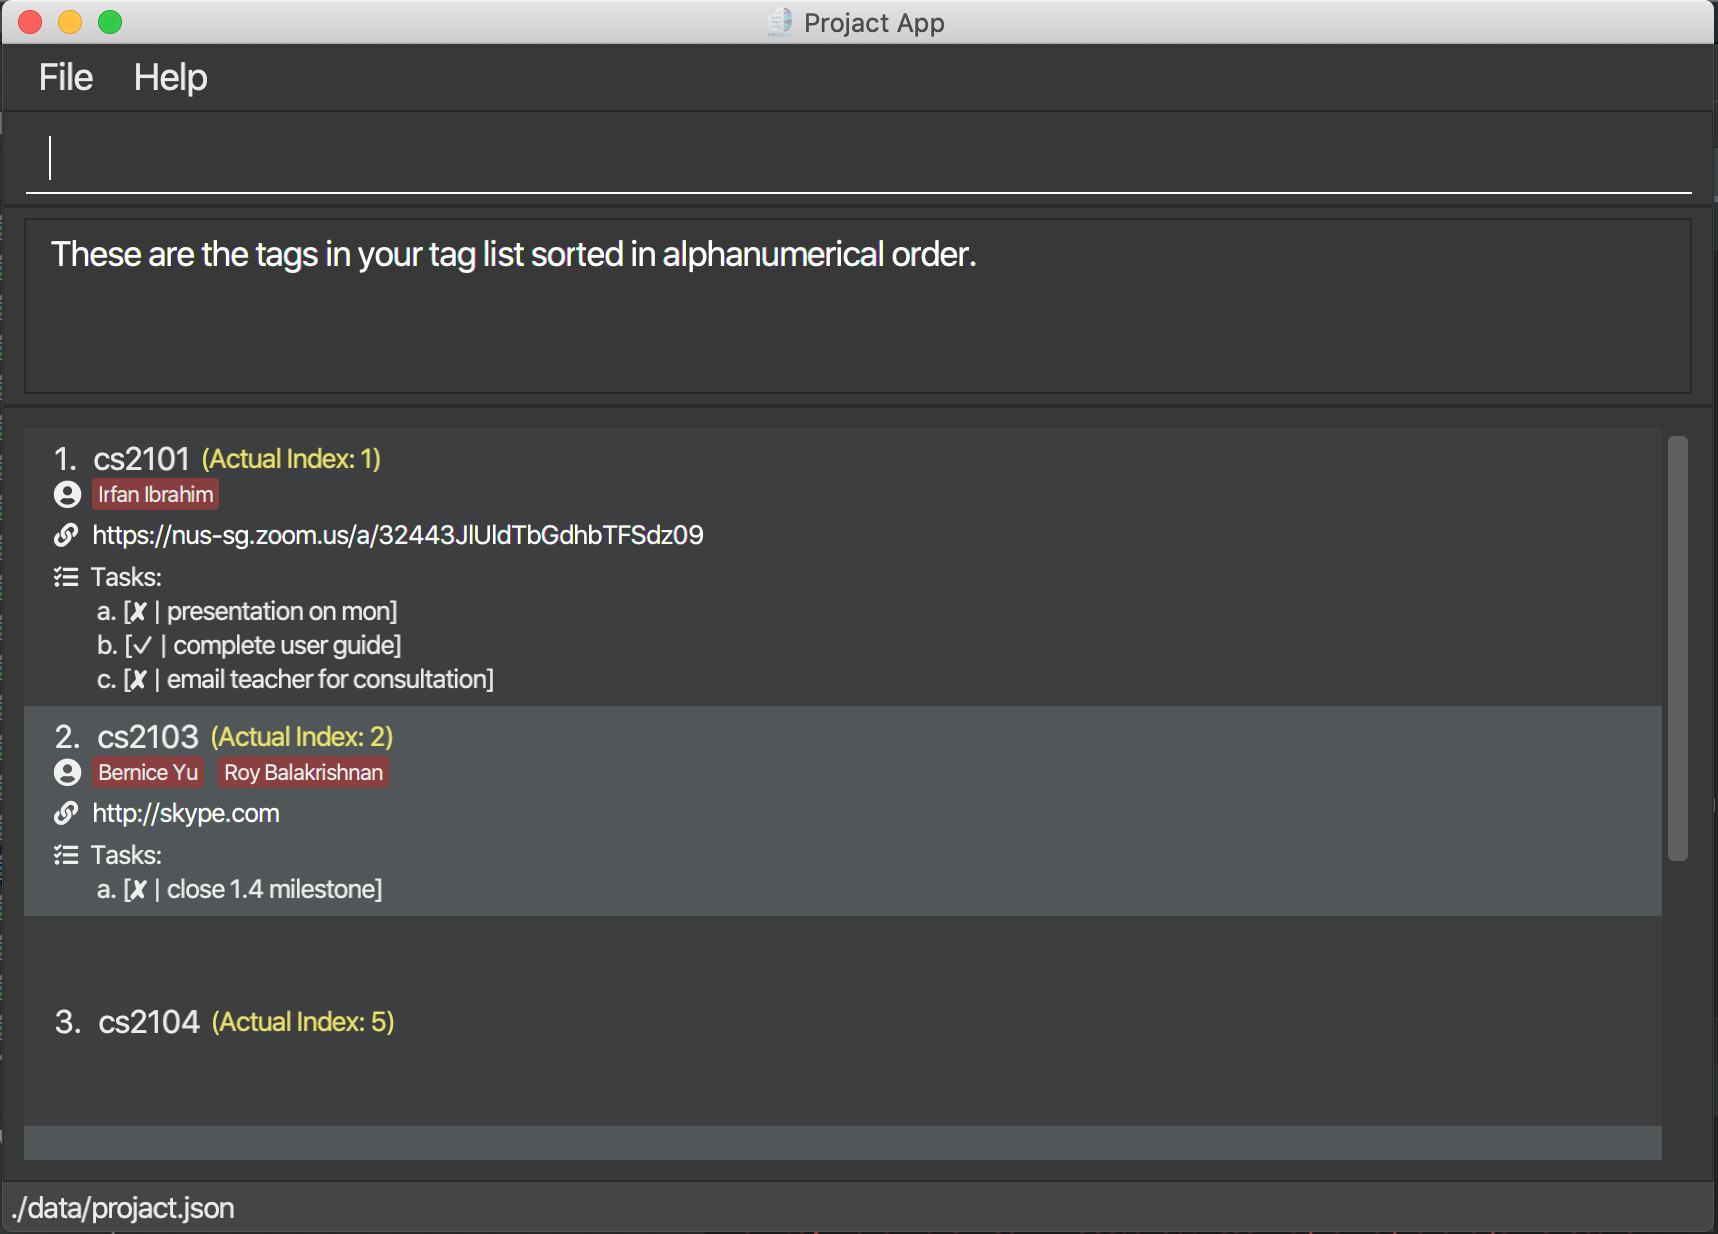Click the 'complete user guide' task

click(249, 645)
